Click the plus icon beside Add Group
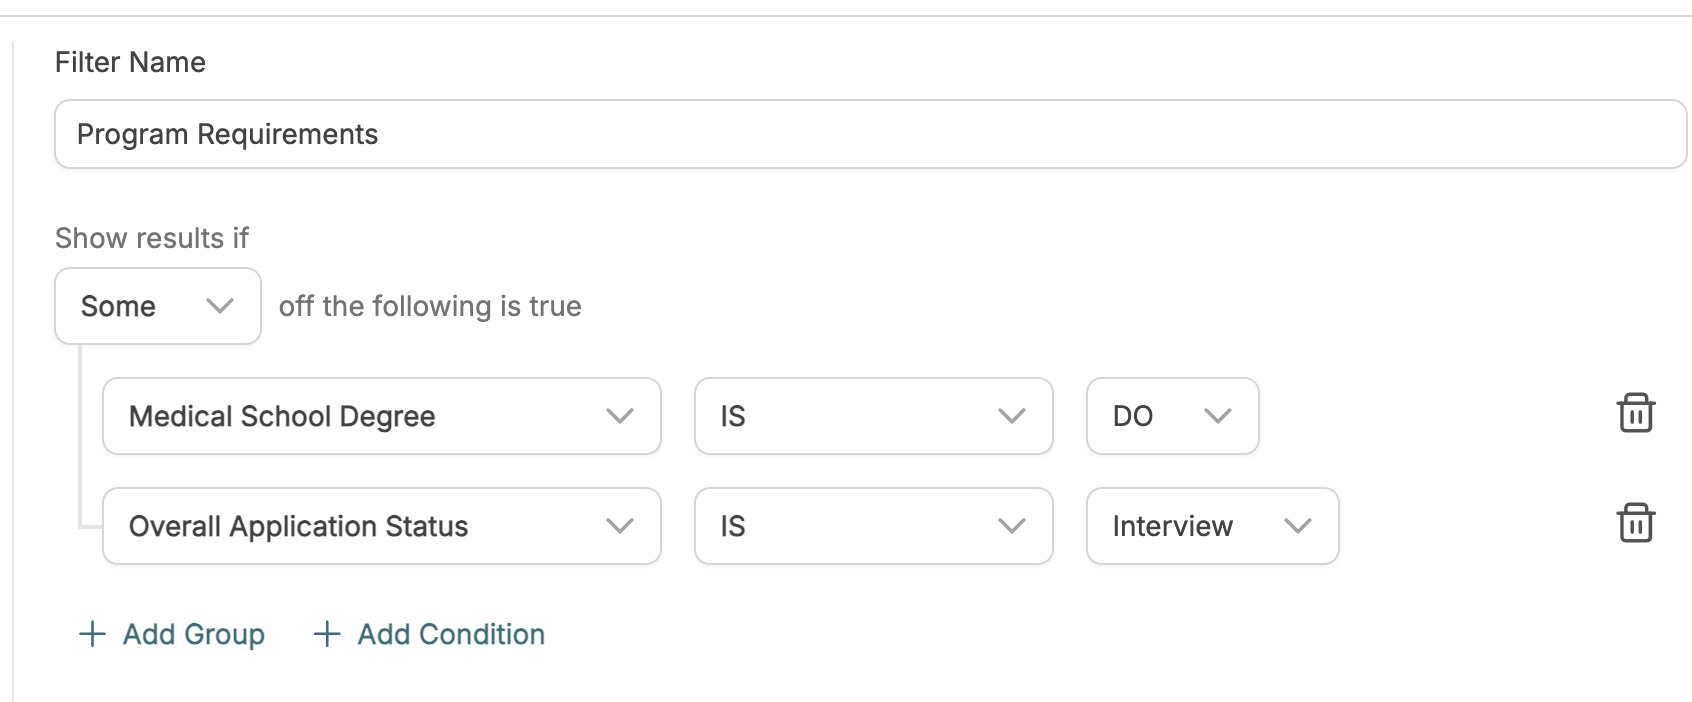 (x=92, y=634)
